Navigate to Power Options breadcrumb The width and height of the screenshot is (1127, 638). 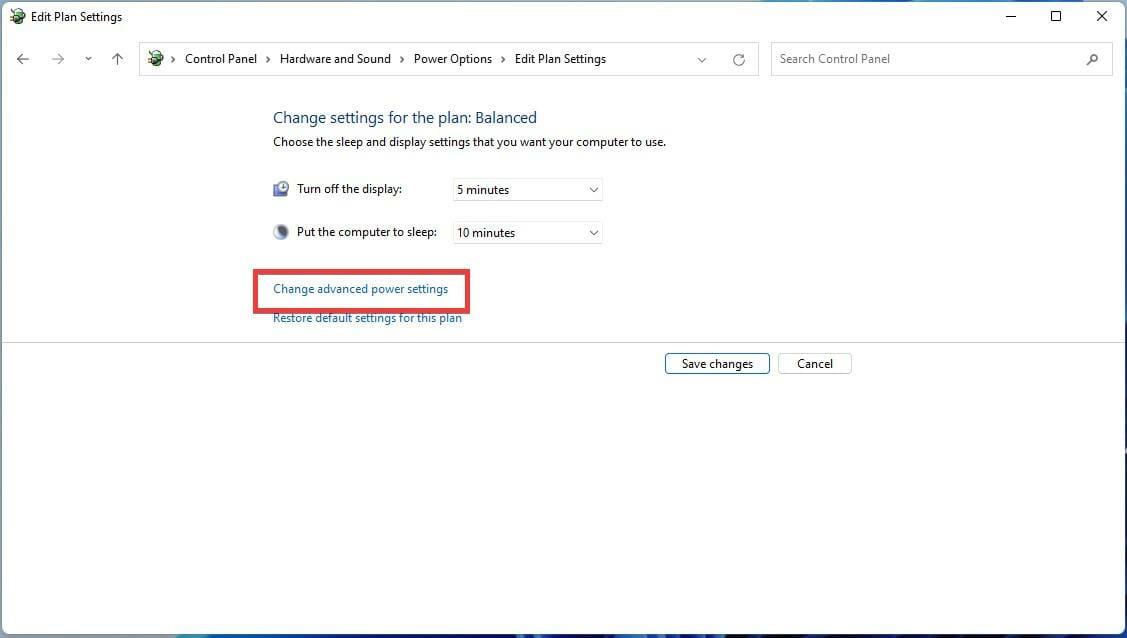pos(453,59)
